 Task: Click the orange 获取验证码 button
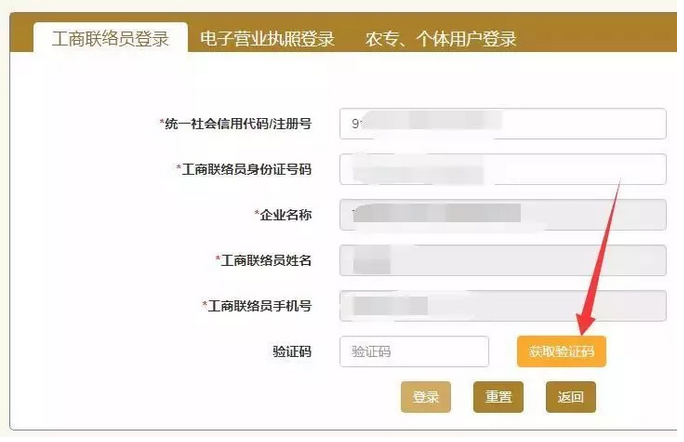click(561, 351)
